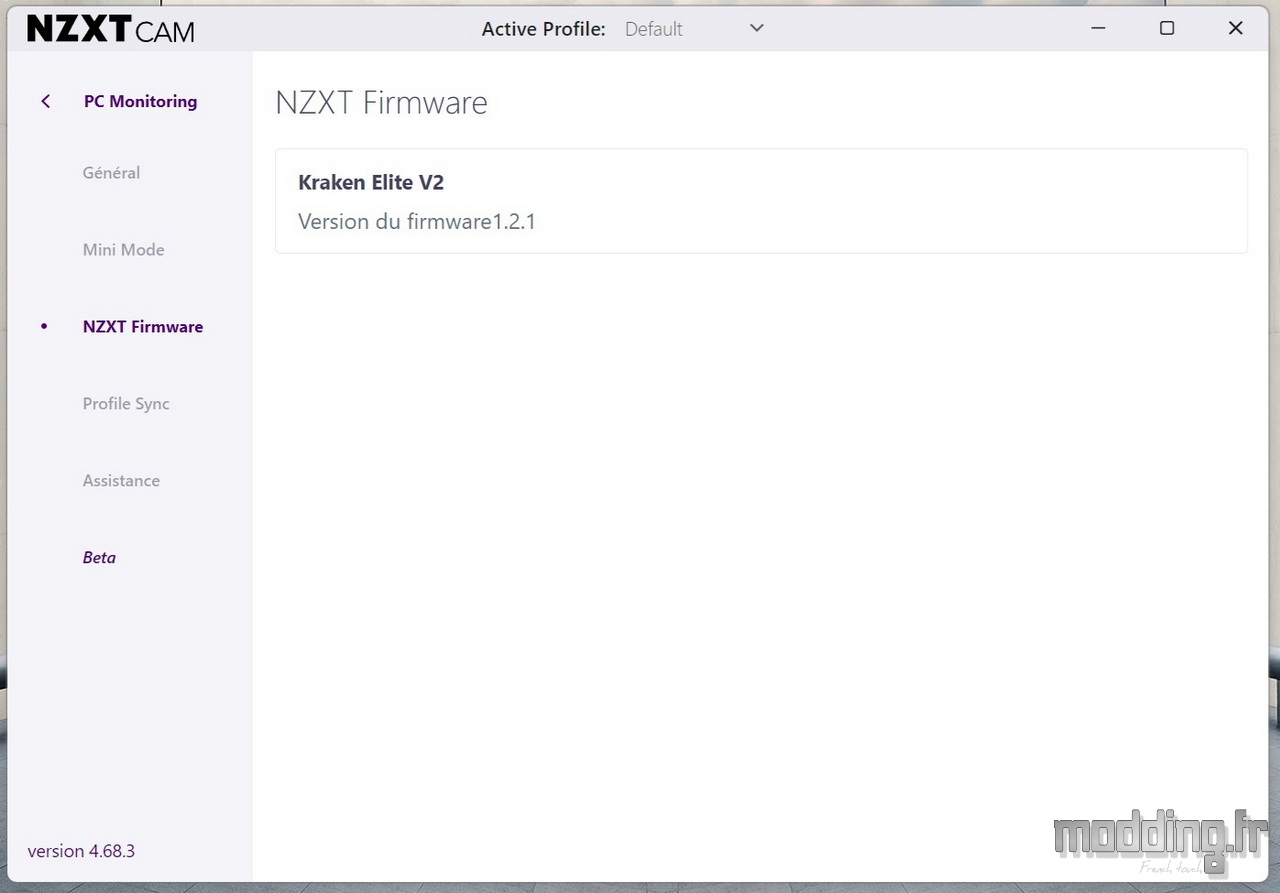Open the Assistance page
Viewport: 1280px width, 893px height.
coord(121,481)
